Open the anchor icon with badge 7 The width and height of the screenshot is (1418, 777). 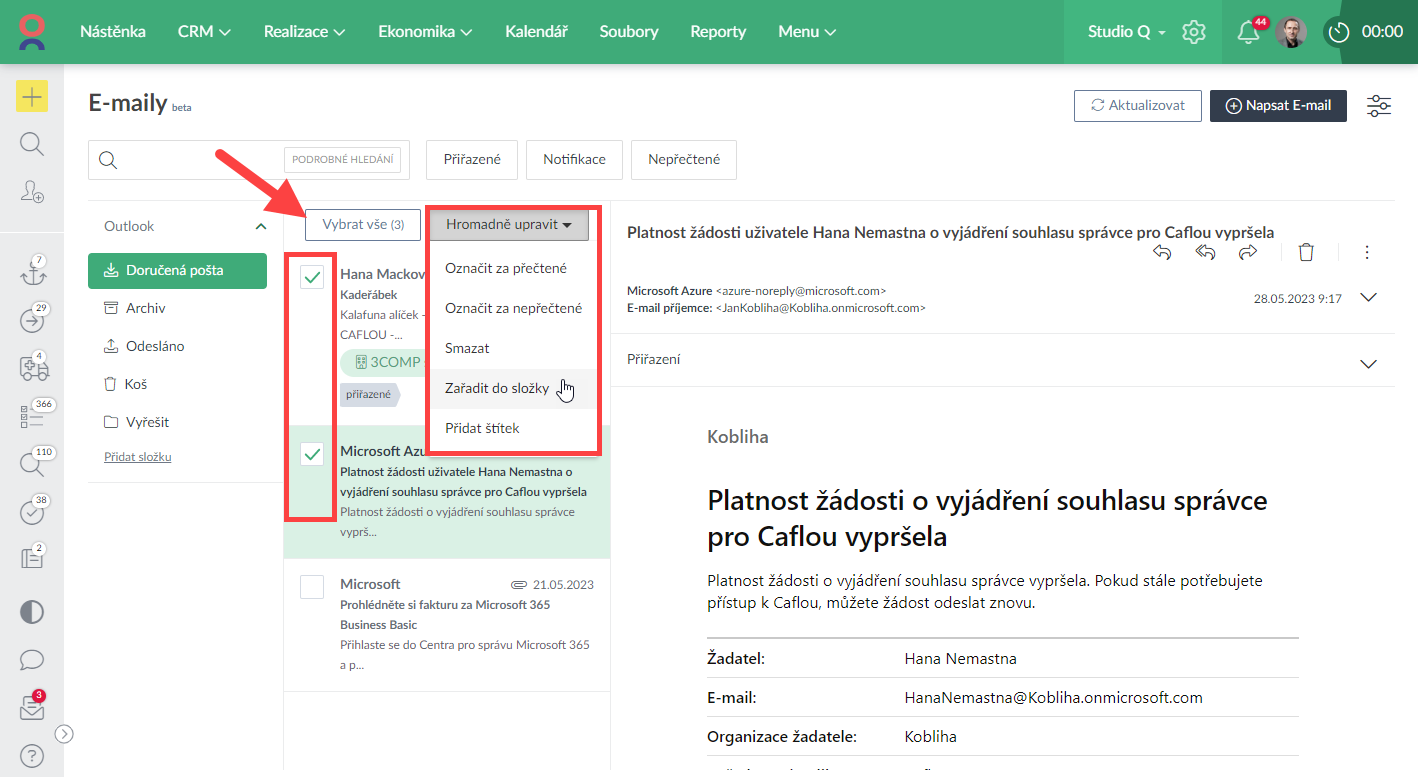[32, 273]
